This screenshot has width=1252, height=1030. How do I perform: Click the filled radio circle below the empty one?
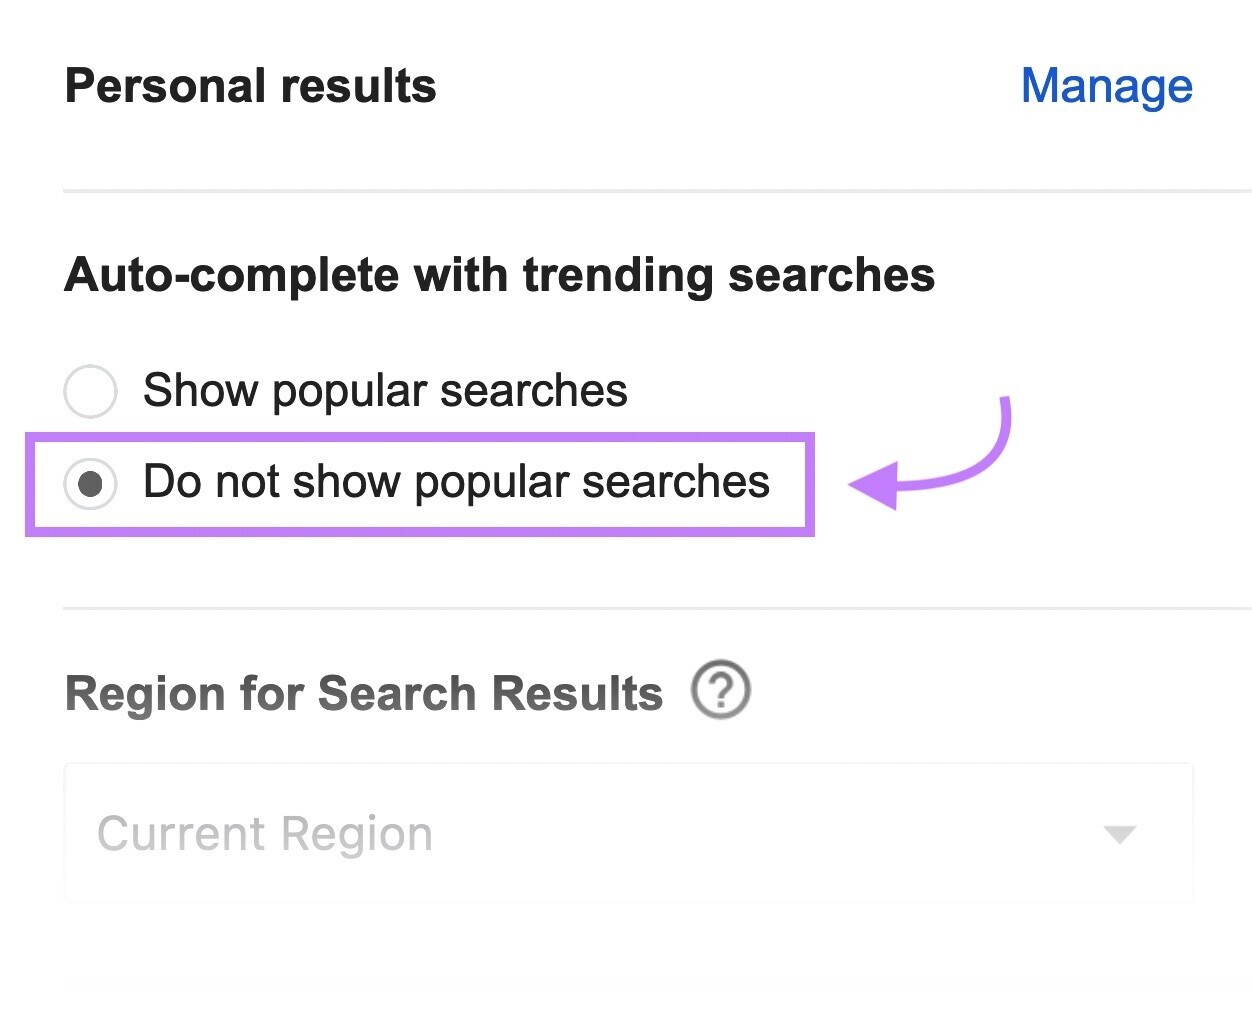tap(90, 483)
